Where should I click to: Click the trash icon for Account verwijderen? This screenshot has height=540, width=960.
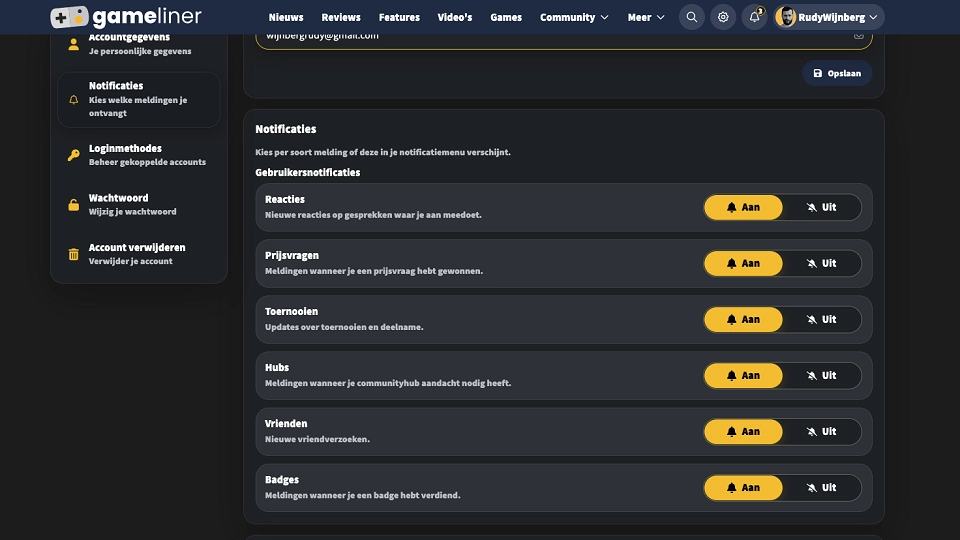(73, 254)
